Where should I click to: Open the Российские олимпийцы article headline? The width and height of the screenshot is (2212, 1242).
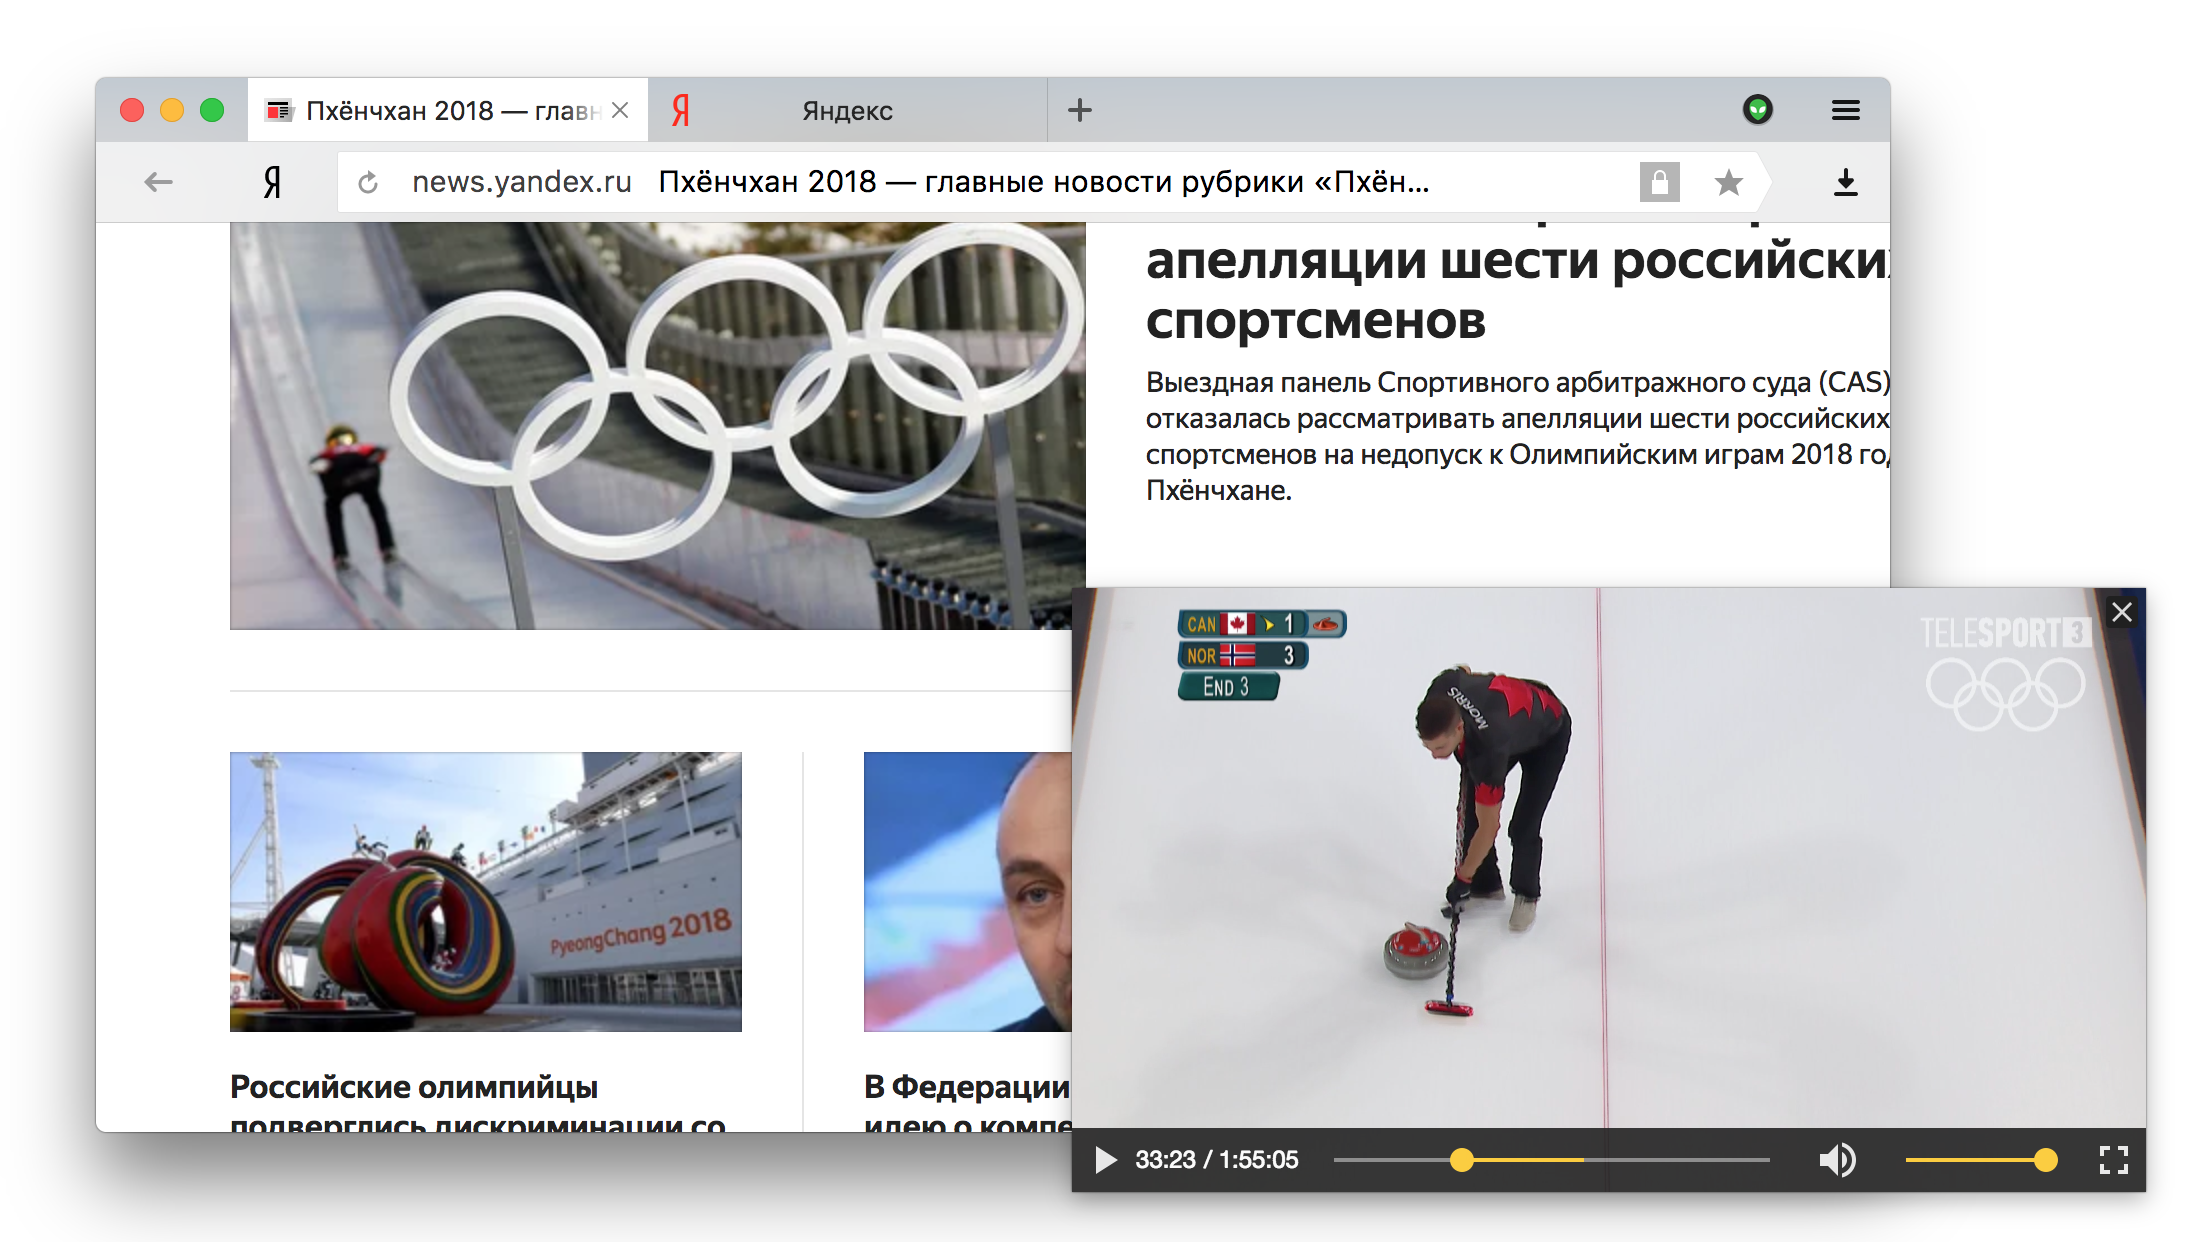click(x=414, y=1087)
